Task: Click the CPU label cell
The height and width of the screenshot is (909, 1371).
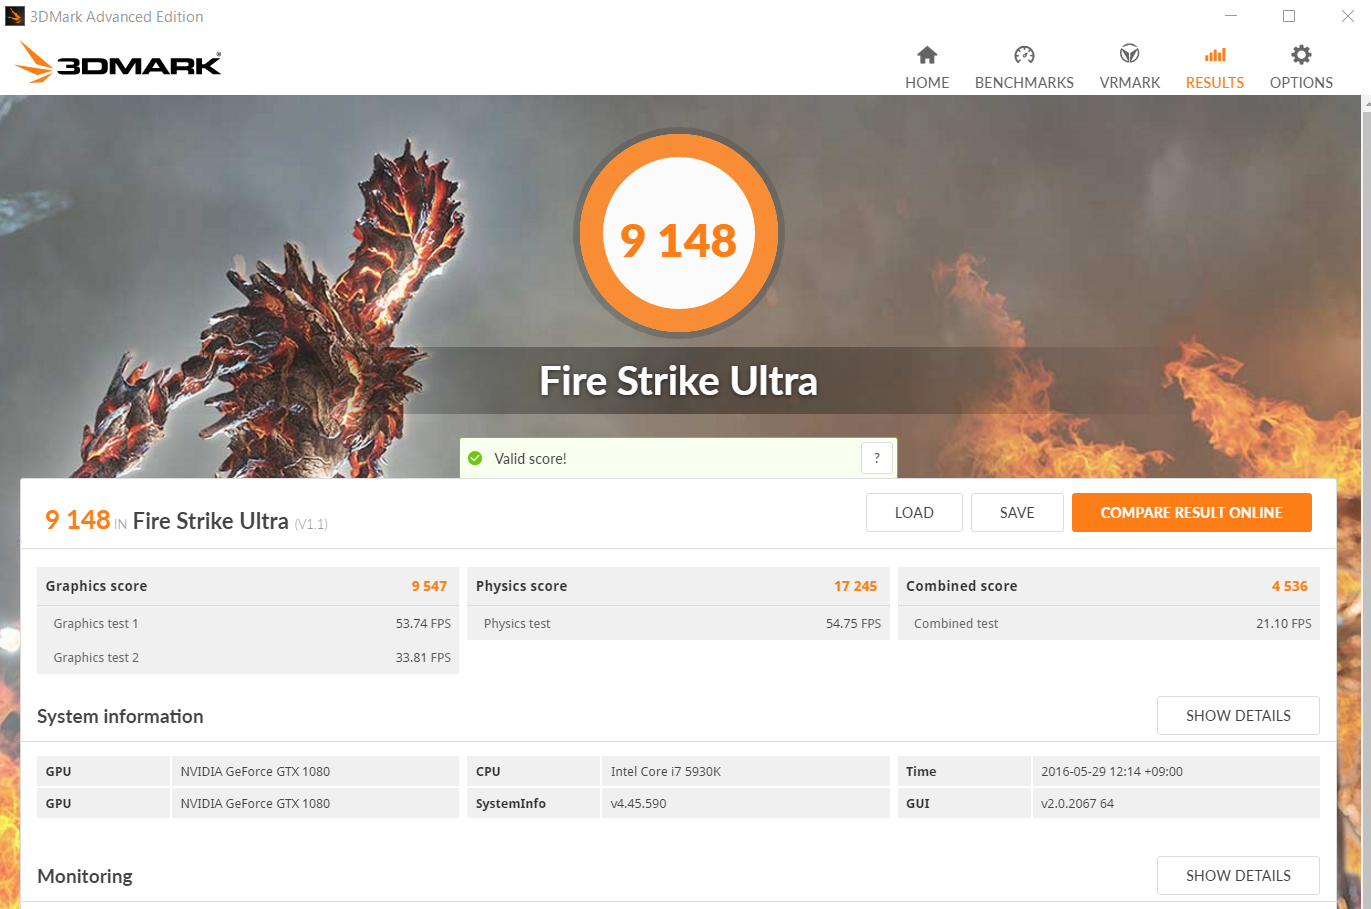Action: point(533,771)
